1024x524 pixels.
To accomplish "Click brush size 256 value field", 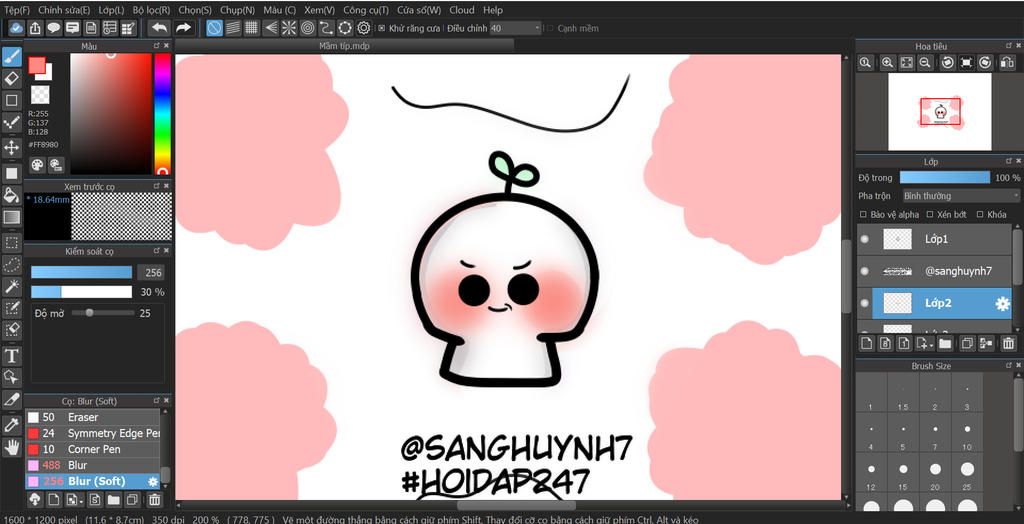I will pos(150,272).
